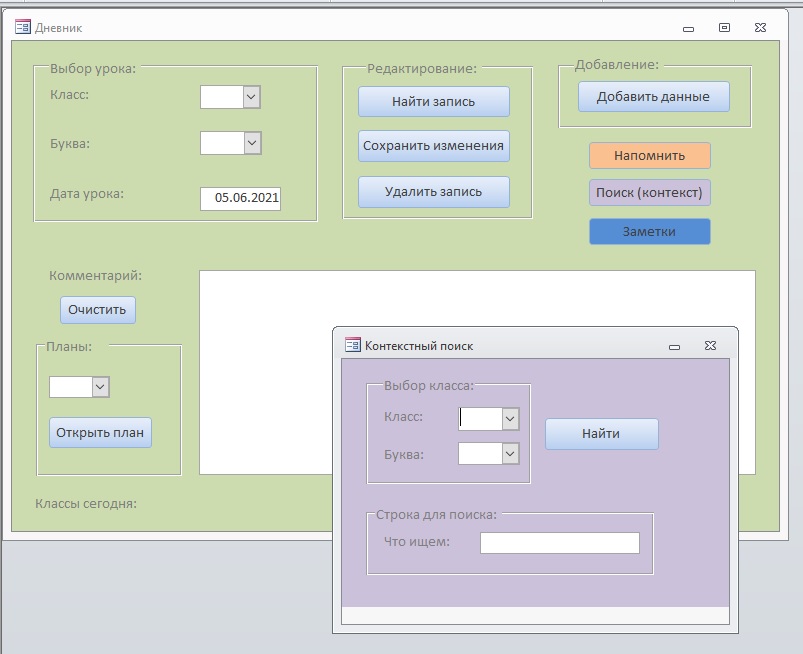Viewport: 803px width, 654px height.
Task: Click the Найти запись button
Action: [434, 101]
